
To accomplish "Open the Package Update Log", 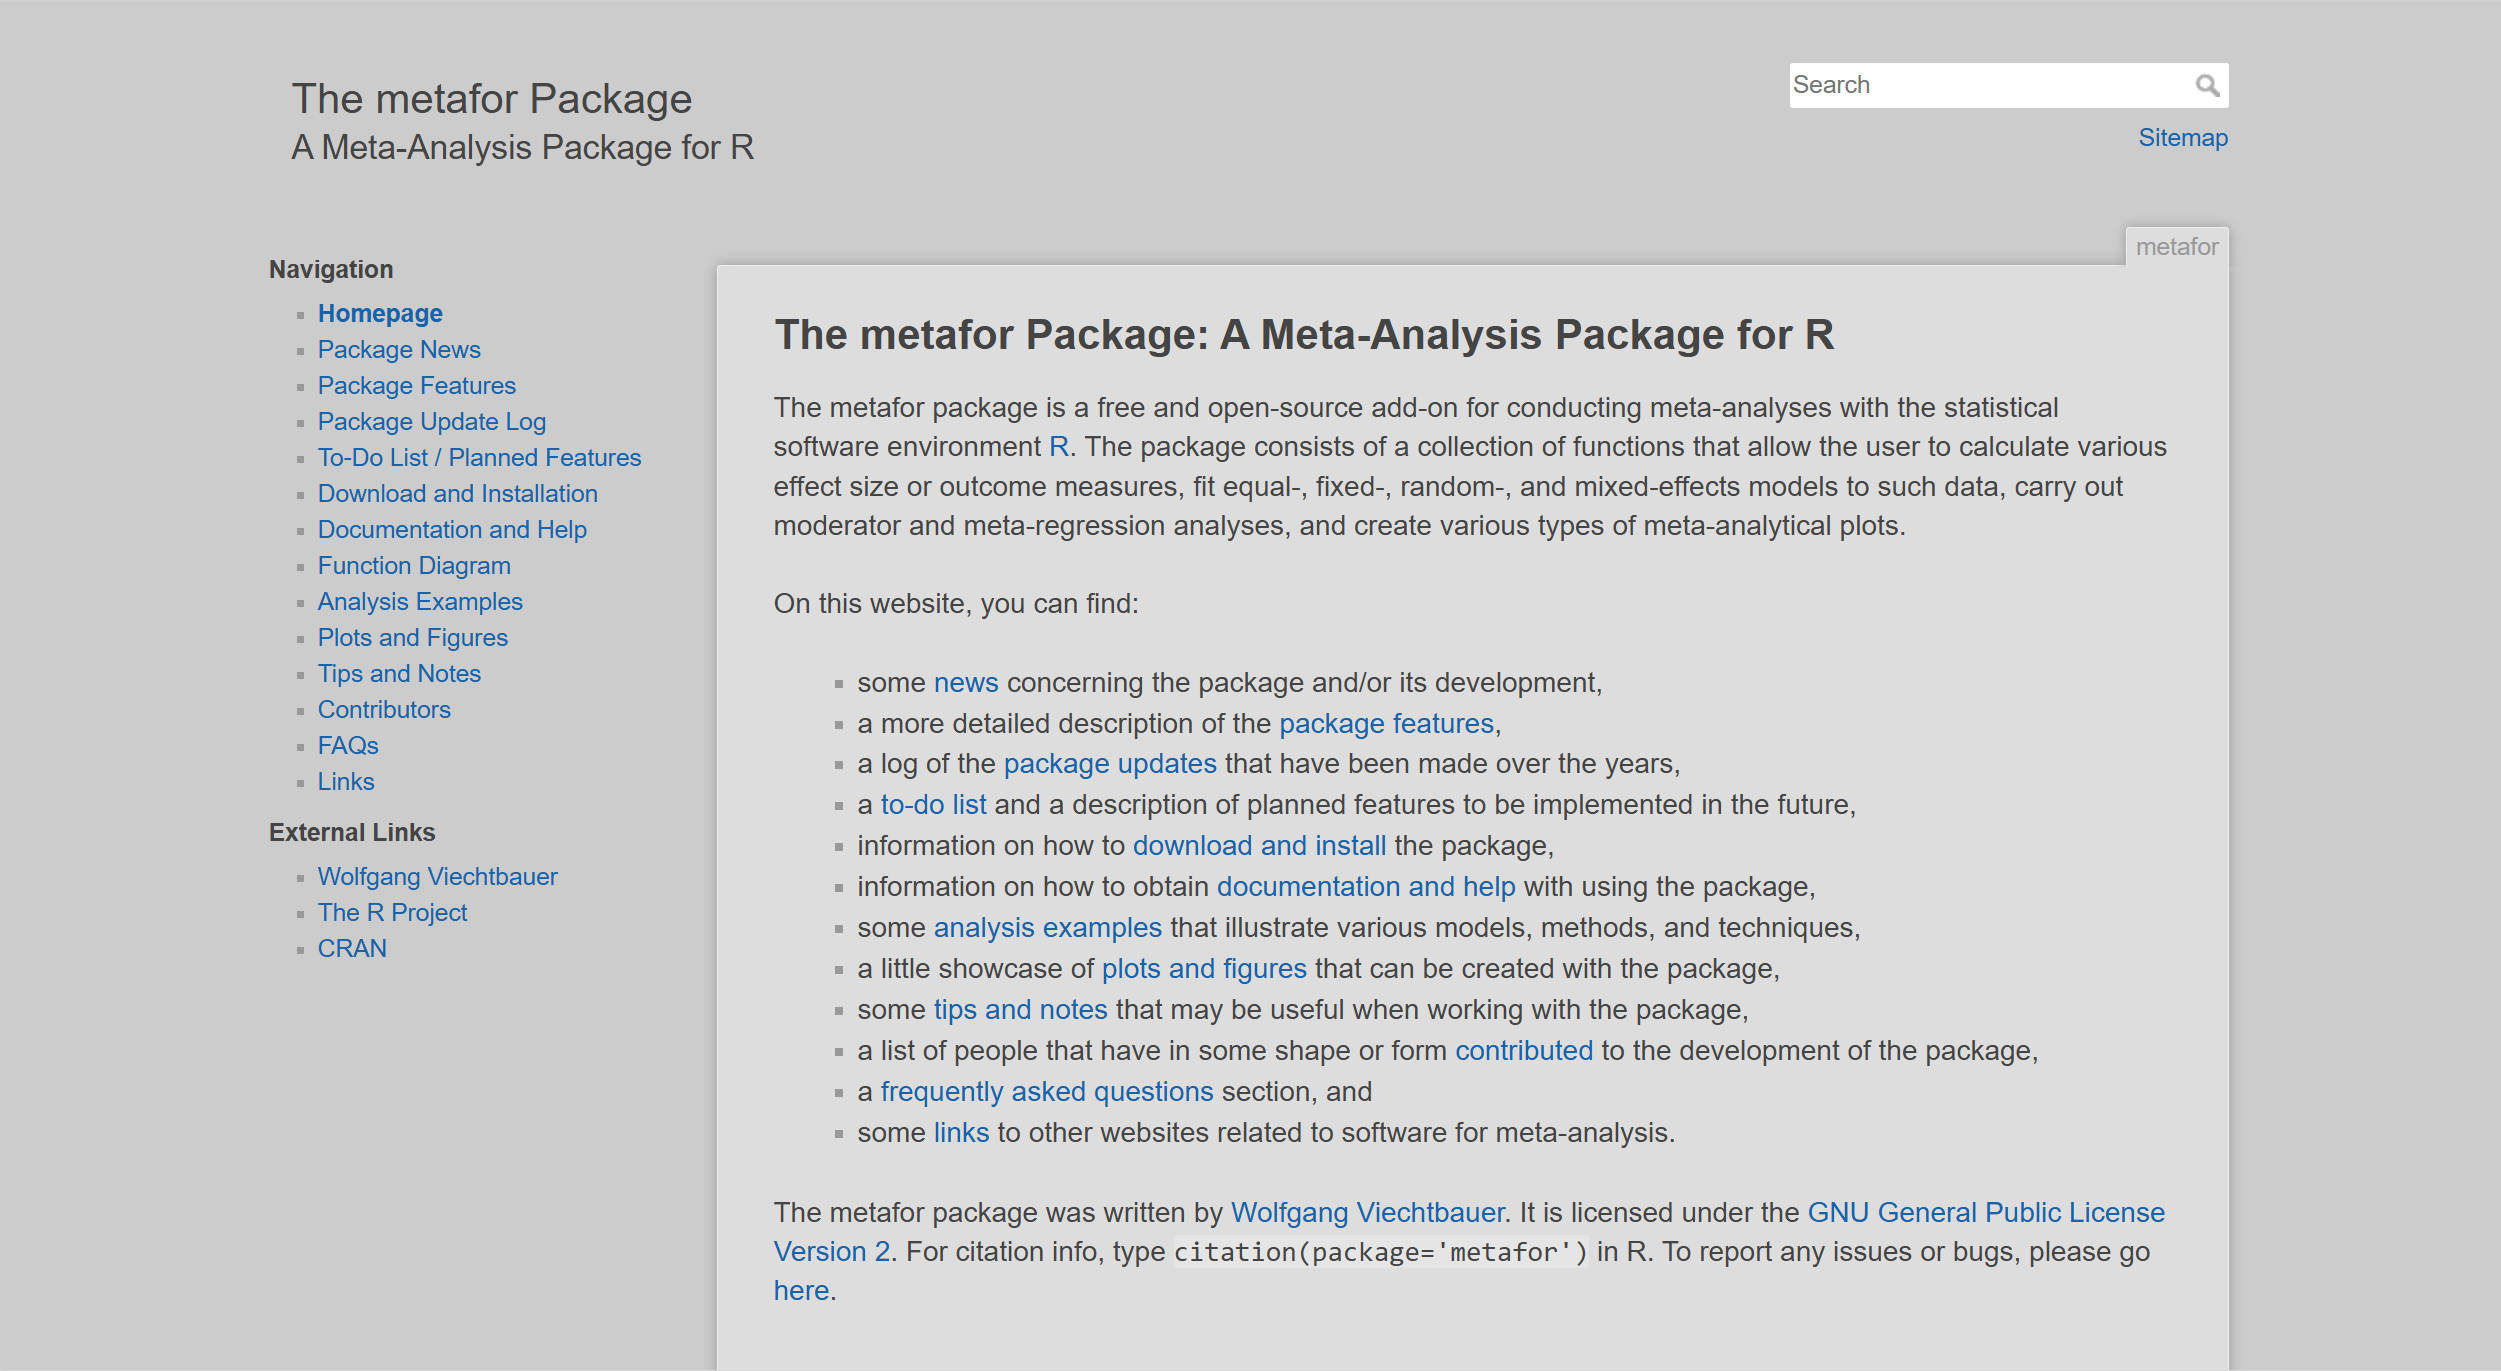I will (x=431, y=421).
